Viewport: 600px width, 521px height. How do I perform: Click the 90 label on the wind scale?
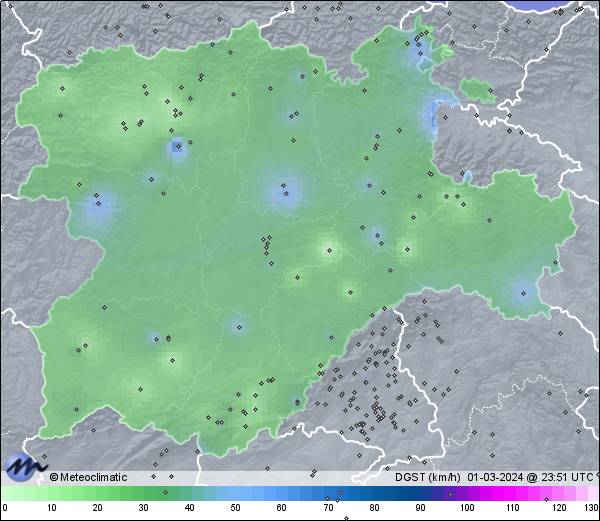point(420,508)
